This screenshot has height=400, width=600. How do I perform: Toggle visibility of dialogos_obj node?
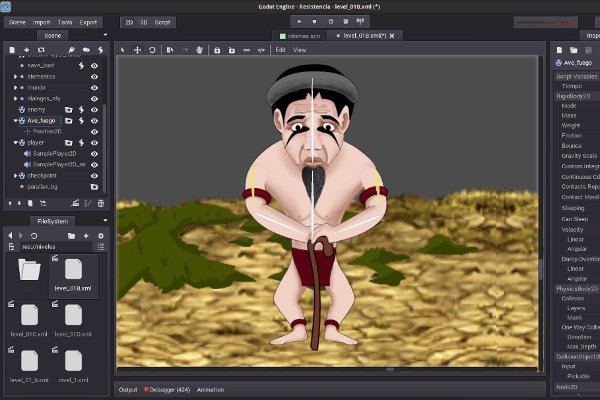click(94, 99)
